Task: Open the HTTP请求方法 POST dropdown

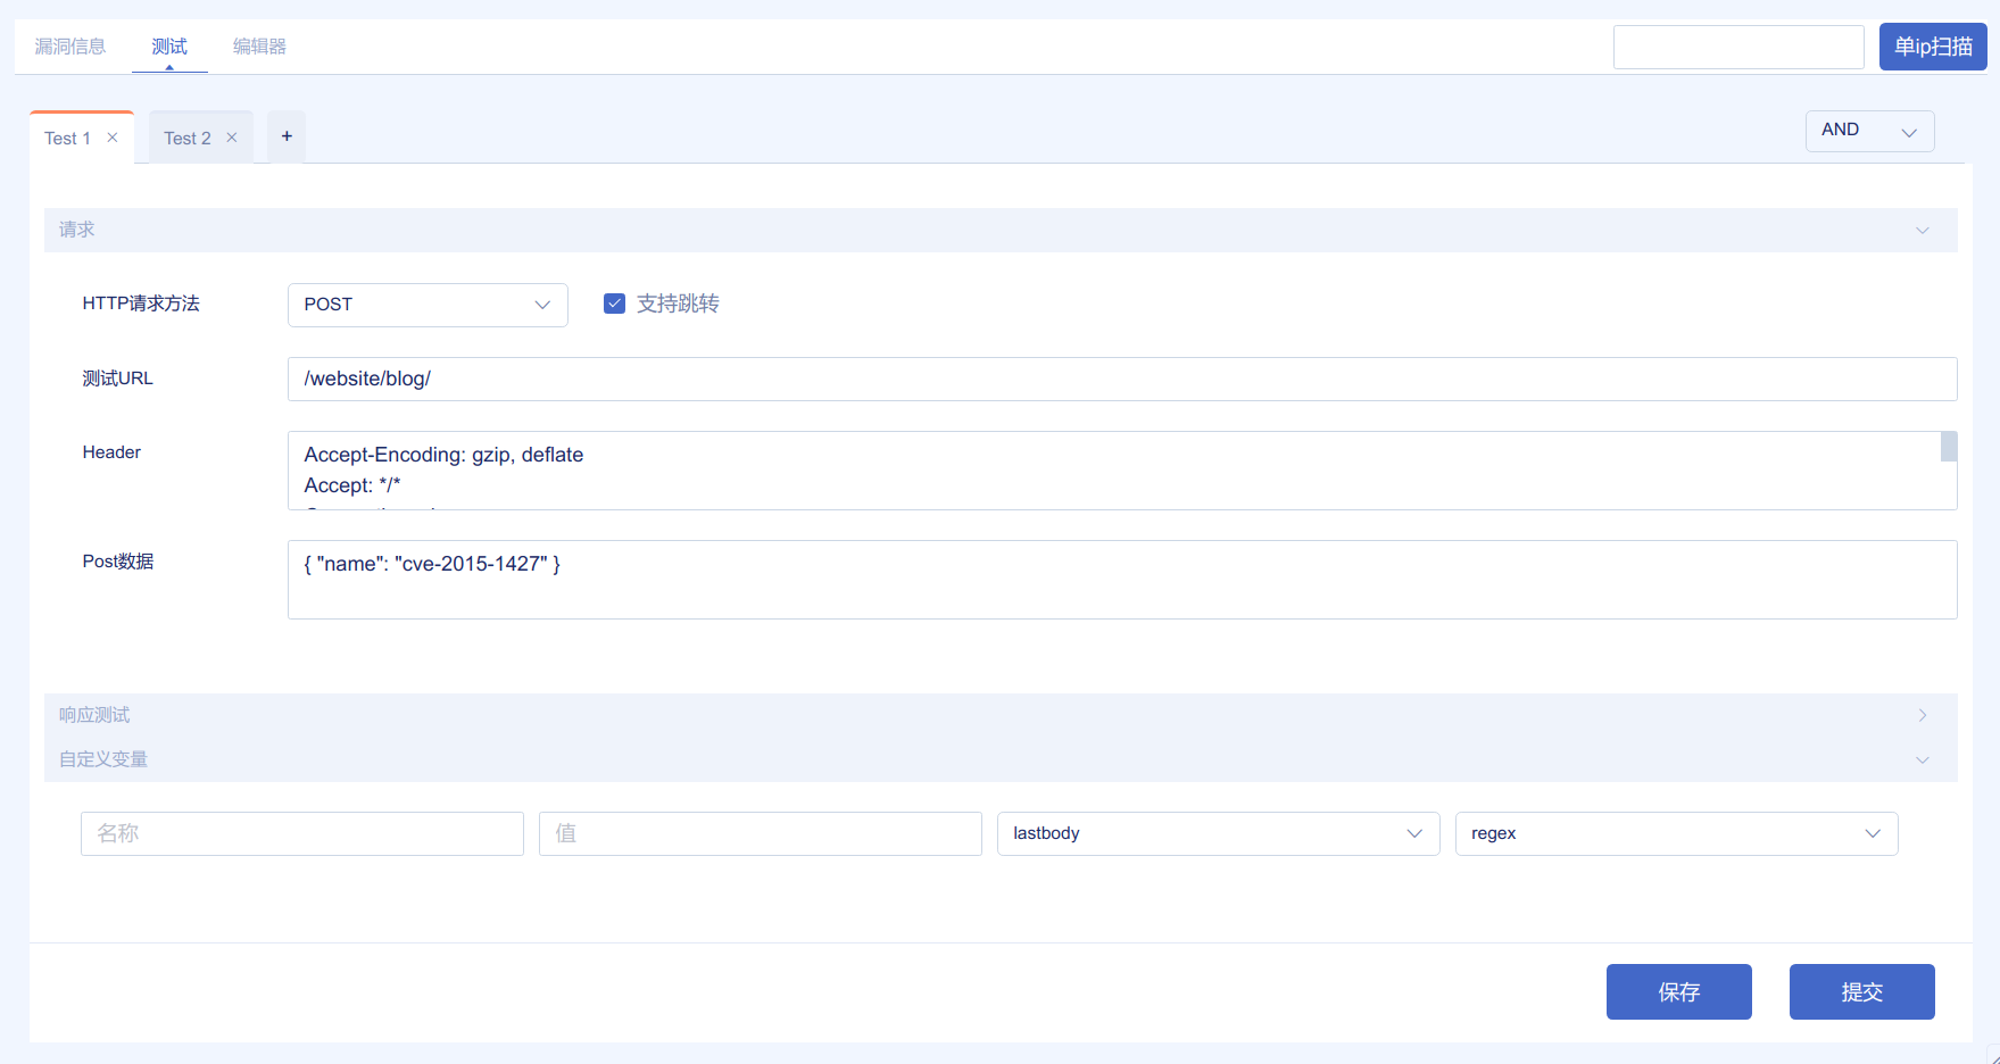Action: (427, 304)
